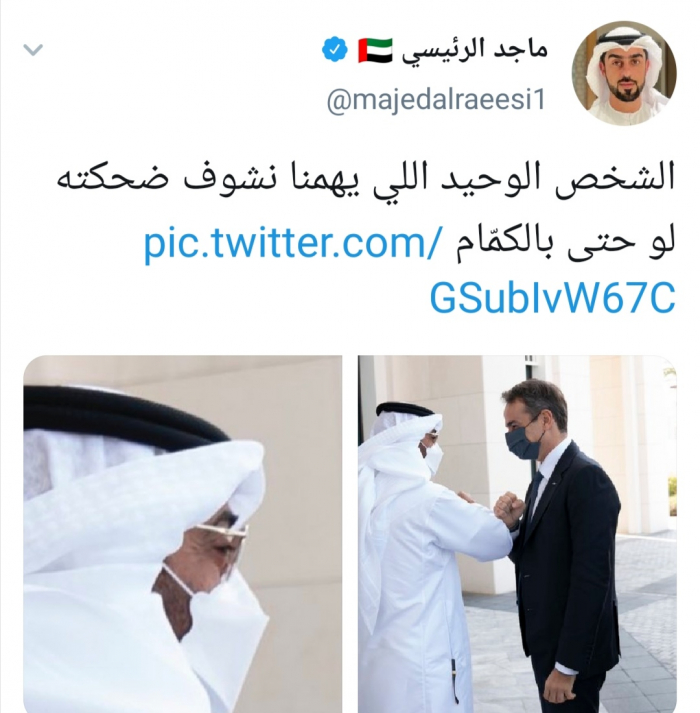The height and width of the screenshot is (713, 700).
Task: Open the right elbow-bump greeting photo
Action: (517, 534)
